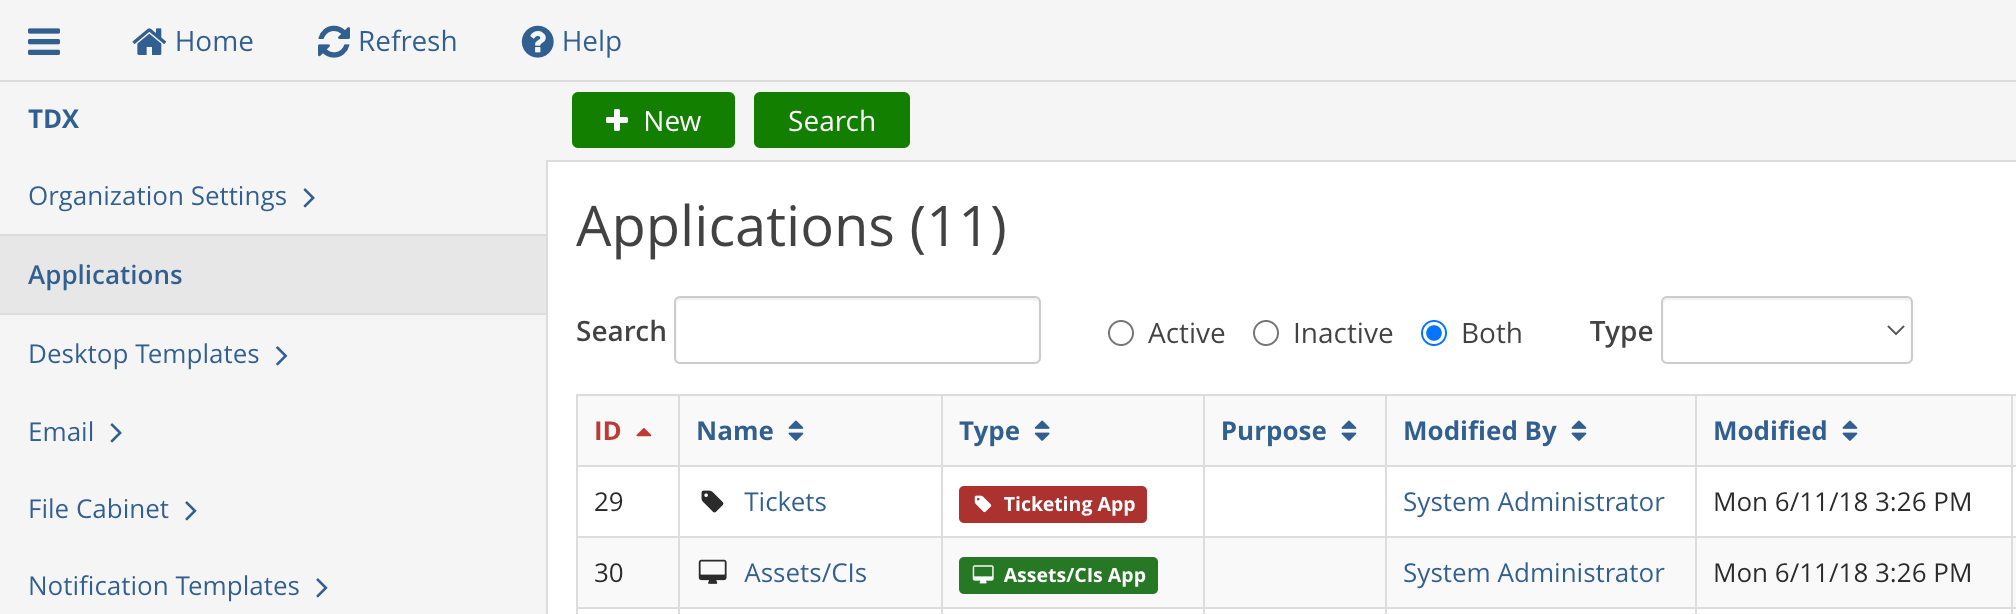2016x614 pixels.
Task: Open the Type dropdown
Action: (1786, 330)
